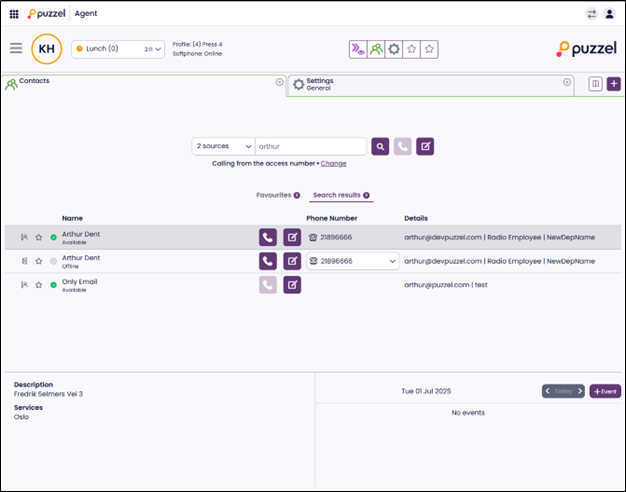The image size is (626, 492).
Task: Click the Phone Number column header
Action: click(x=331, y=218)
